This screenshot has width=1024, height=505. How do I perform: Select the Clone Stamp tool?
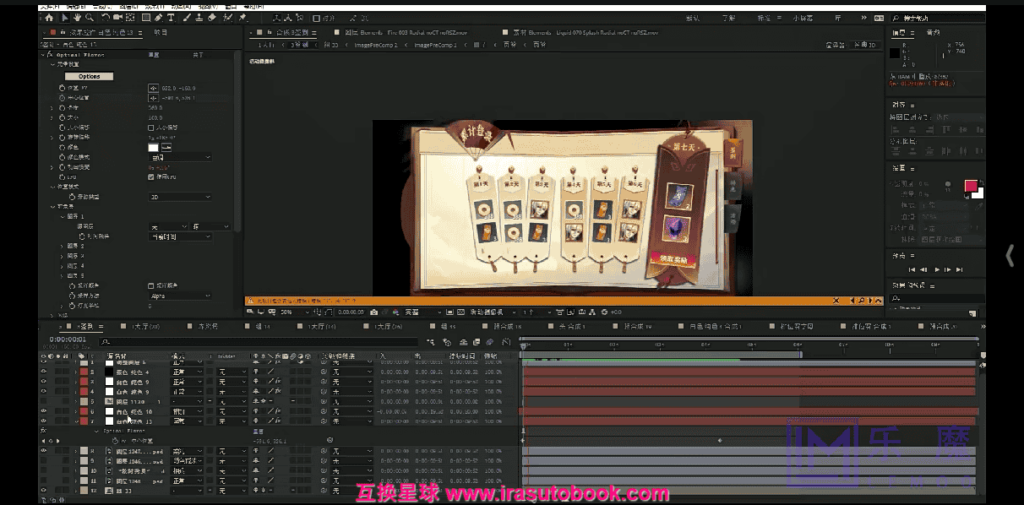pyautogui.click(x=199, y=18)
